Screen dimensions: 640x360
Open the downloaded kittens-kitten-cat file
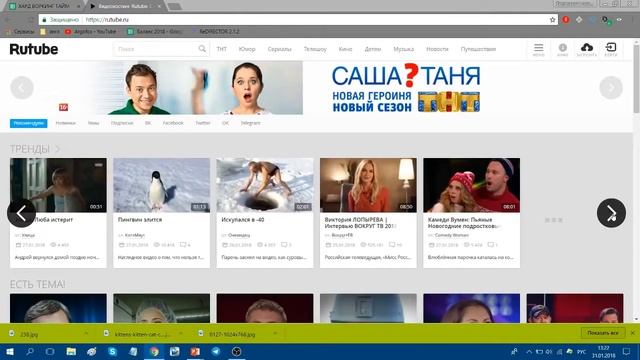pyautogui.click(x=139, y=334)
